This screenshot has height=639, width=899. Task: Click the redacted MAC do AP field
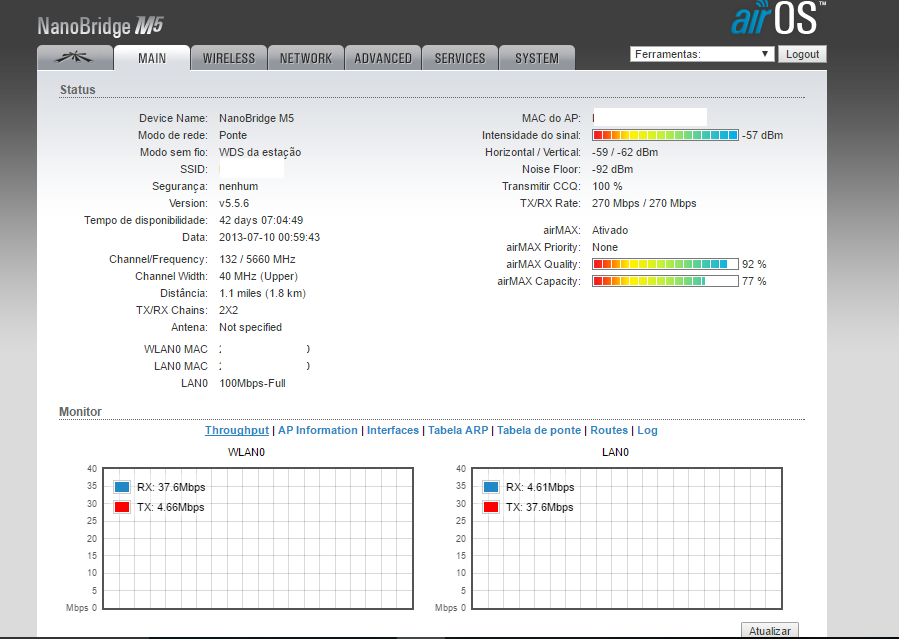pyautogui.click(x=650, y=117)
